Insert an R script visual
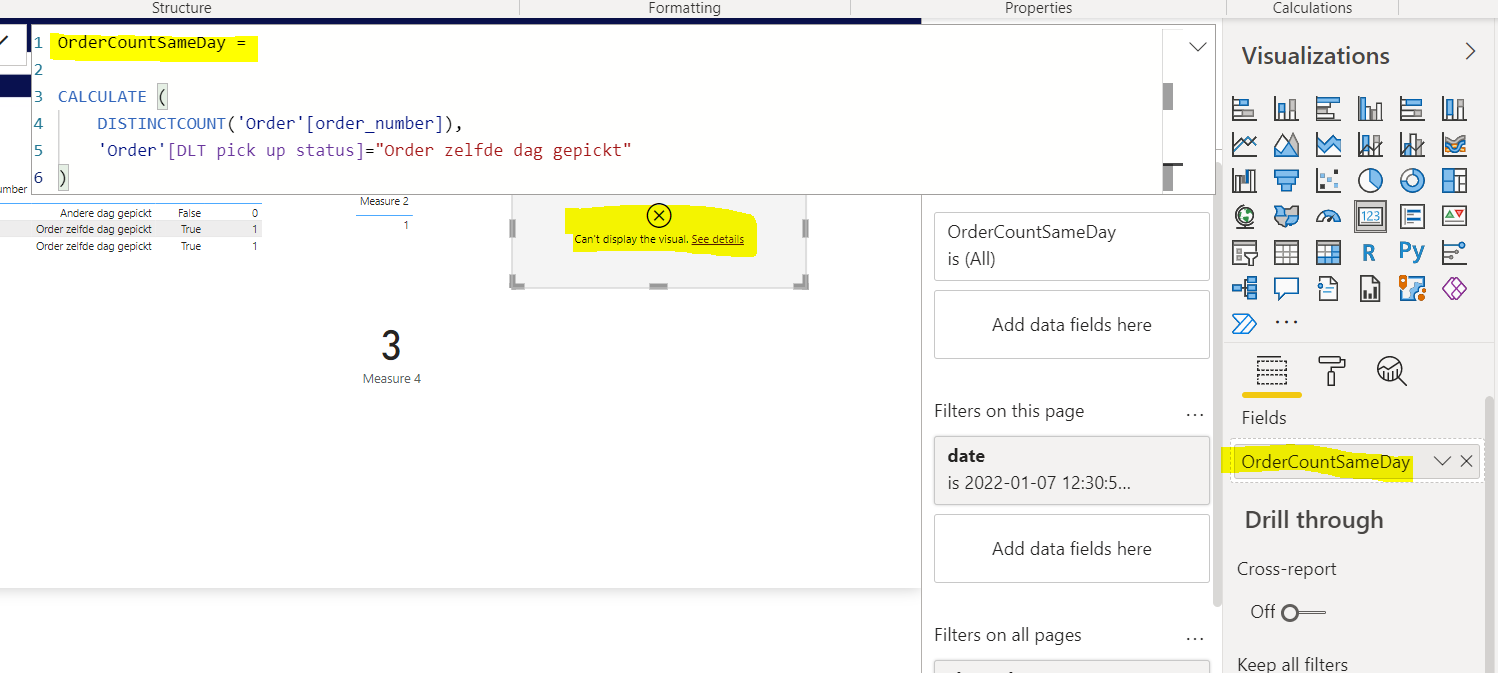Screen dimensions: 1498x673 [x=1370, y=252]
